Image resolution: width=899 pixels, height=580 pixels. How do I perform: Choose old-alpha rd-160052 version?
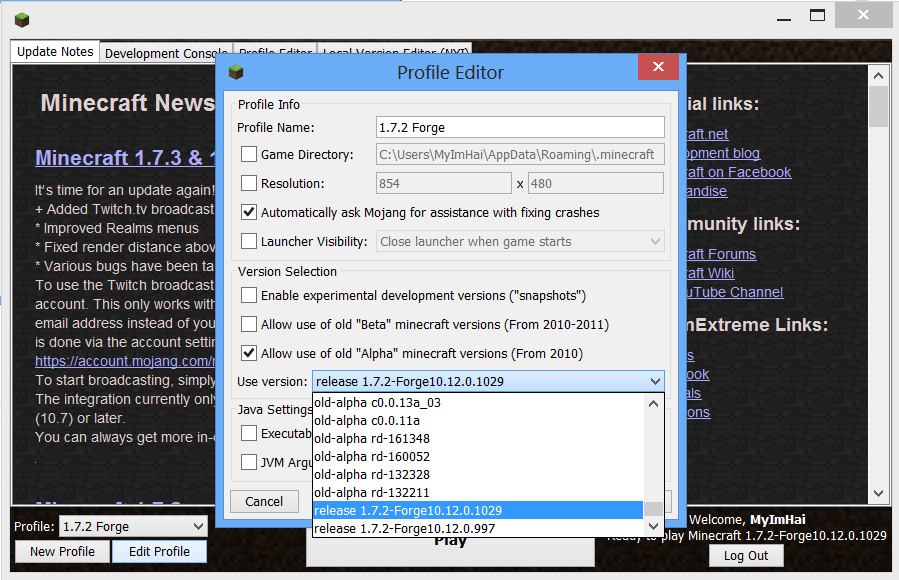point(478,457)
